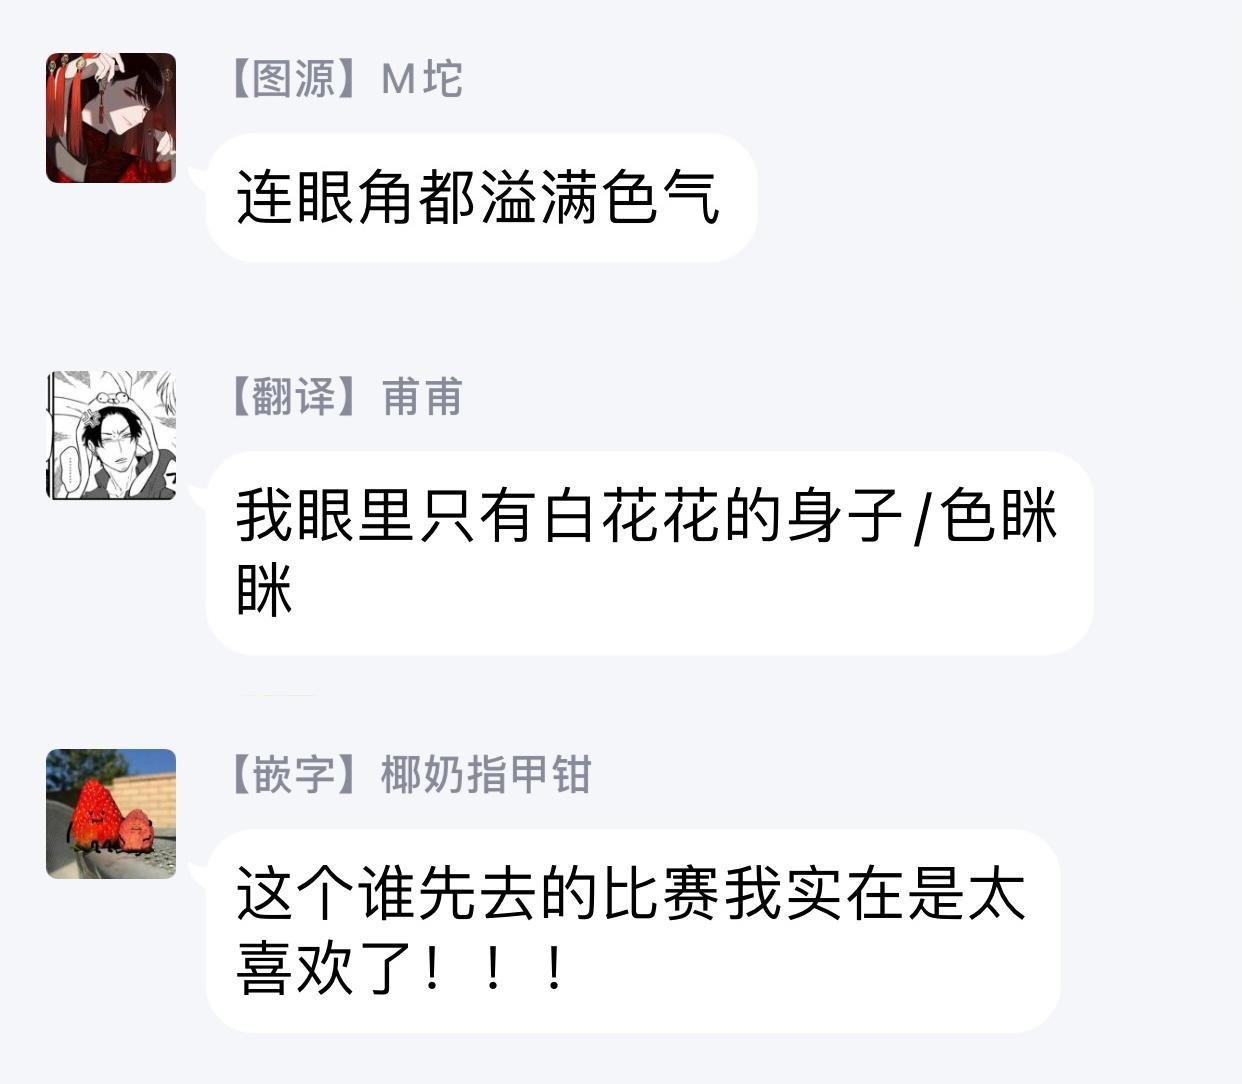The width and height of the screenshot is (1242, 1084).
Task: Tap the message starting 我眼里只有白花花的身子
Action: tap(649, 553)
